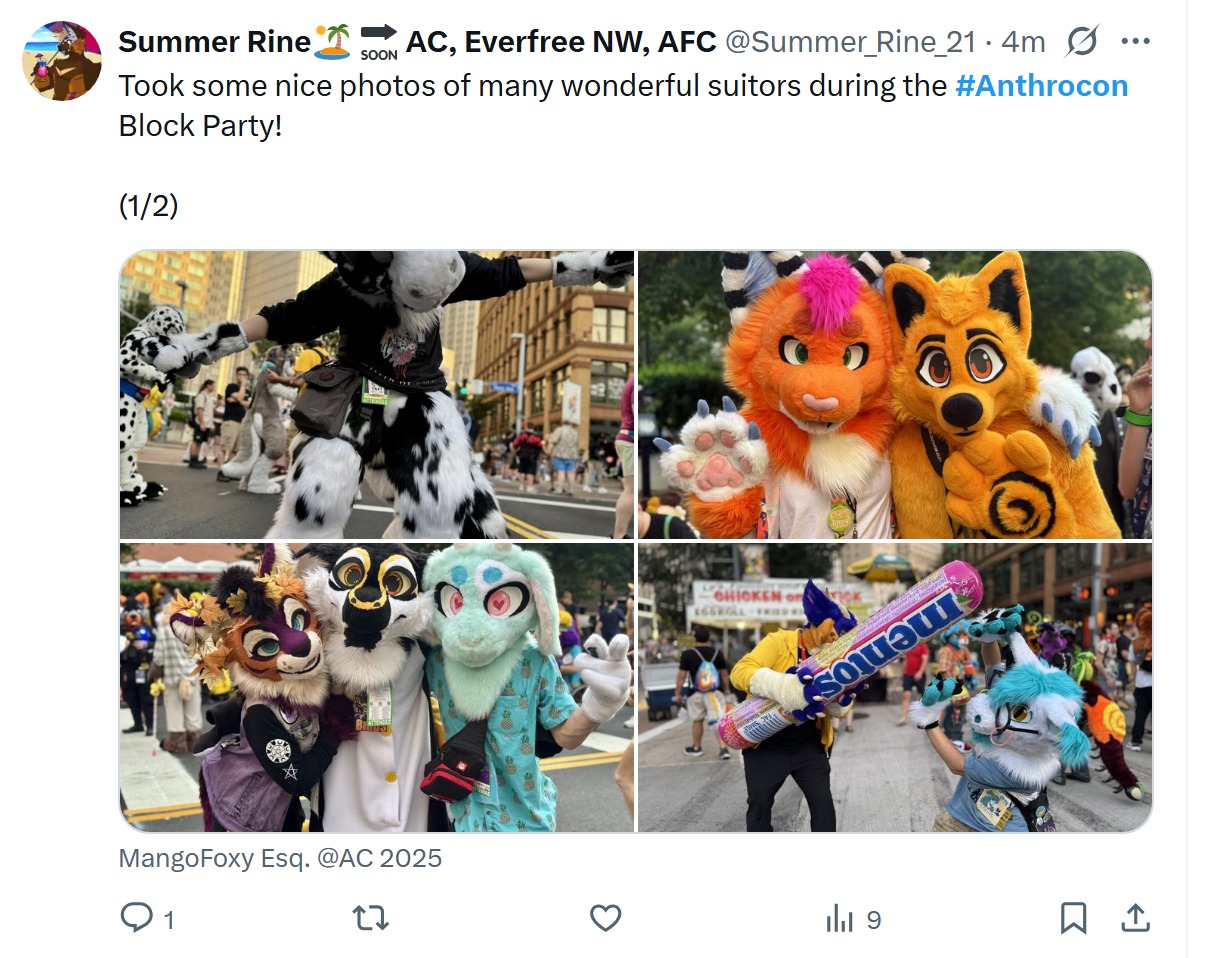This screenshot has width=1223, height=958.
Task: Open the reply comment icon
Action: click(x=135, y=917)
